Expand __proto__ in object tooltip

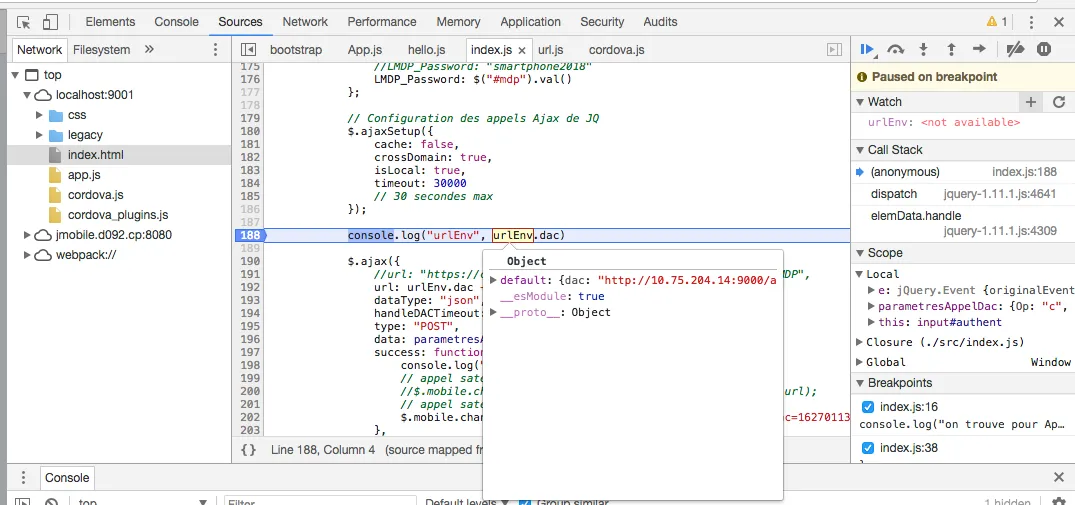pyautogui.click(x=494, y=312)
